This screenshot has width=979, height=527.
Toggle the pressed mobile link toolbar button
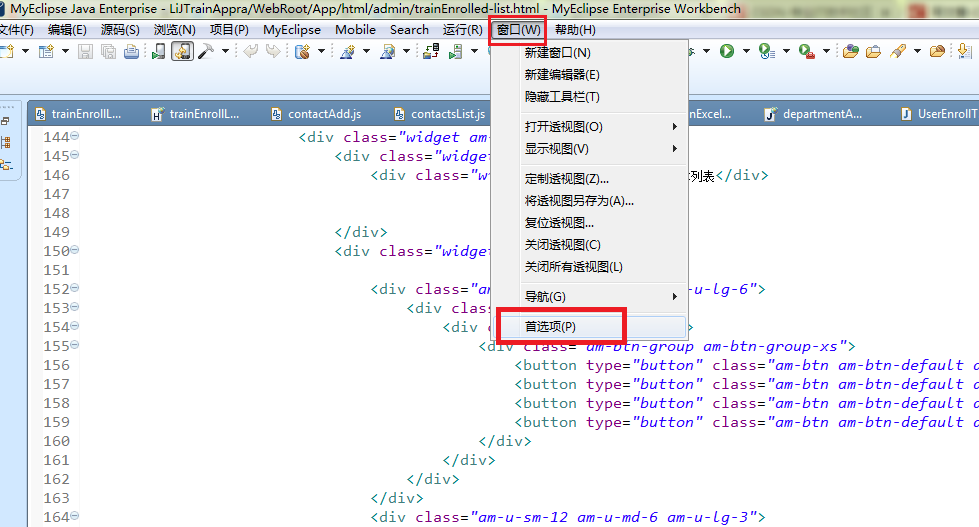click(x=182, y=51)
